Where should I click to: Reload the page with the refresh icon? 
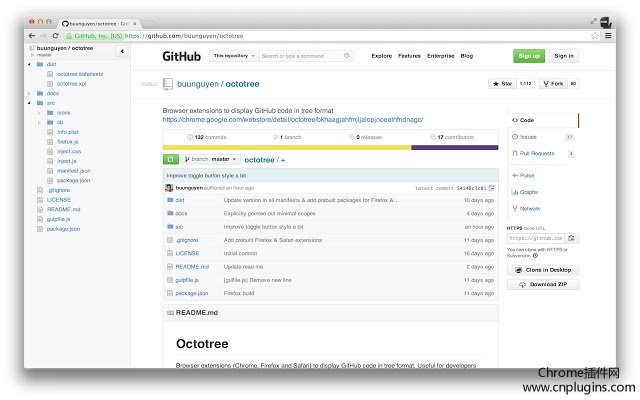tap(56, 36)
